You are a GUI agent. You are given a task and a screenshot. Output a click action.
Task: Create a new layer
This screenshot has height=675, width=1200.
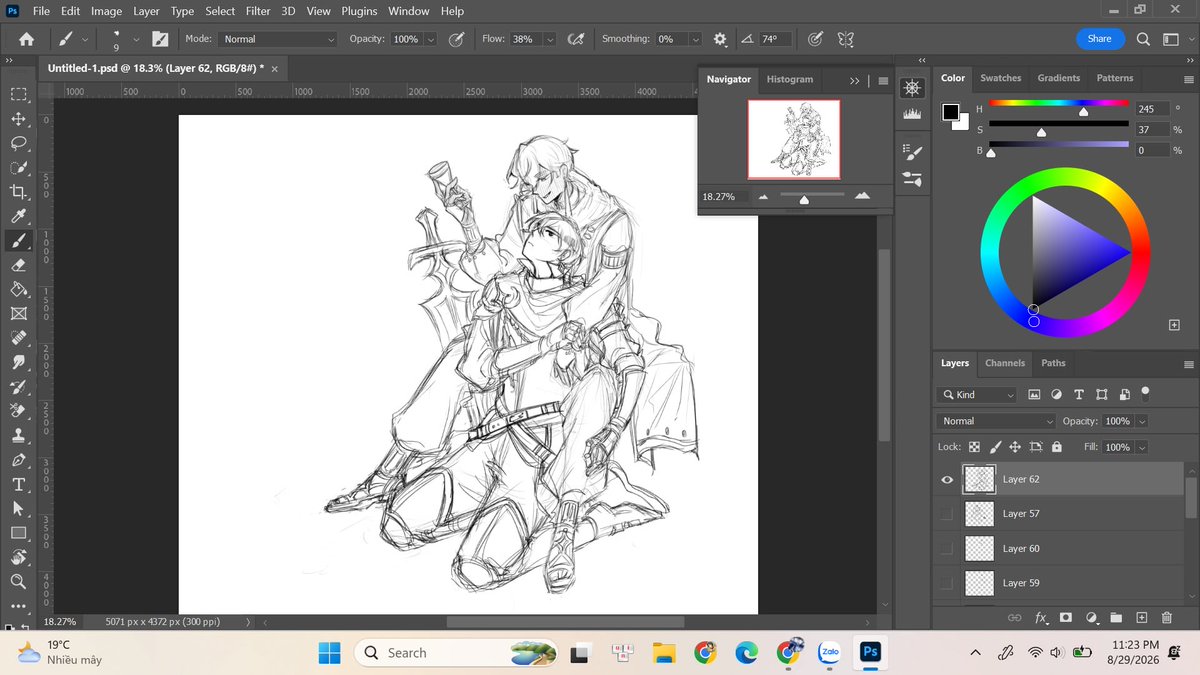(x=1141, y=618)
